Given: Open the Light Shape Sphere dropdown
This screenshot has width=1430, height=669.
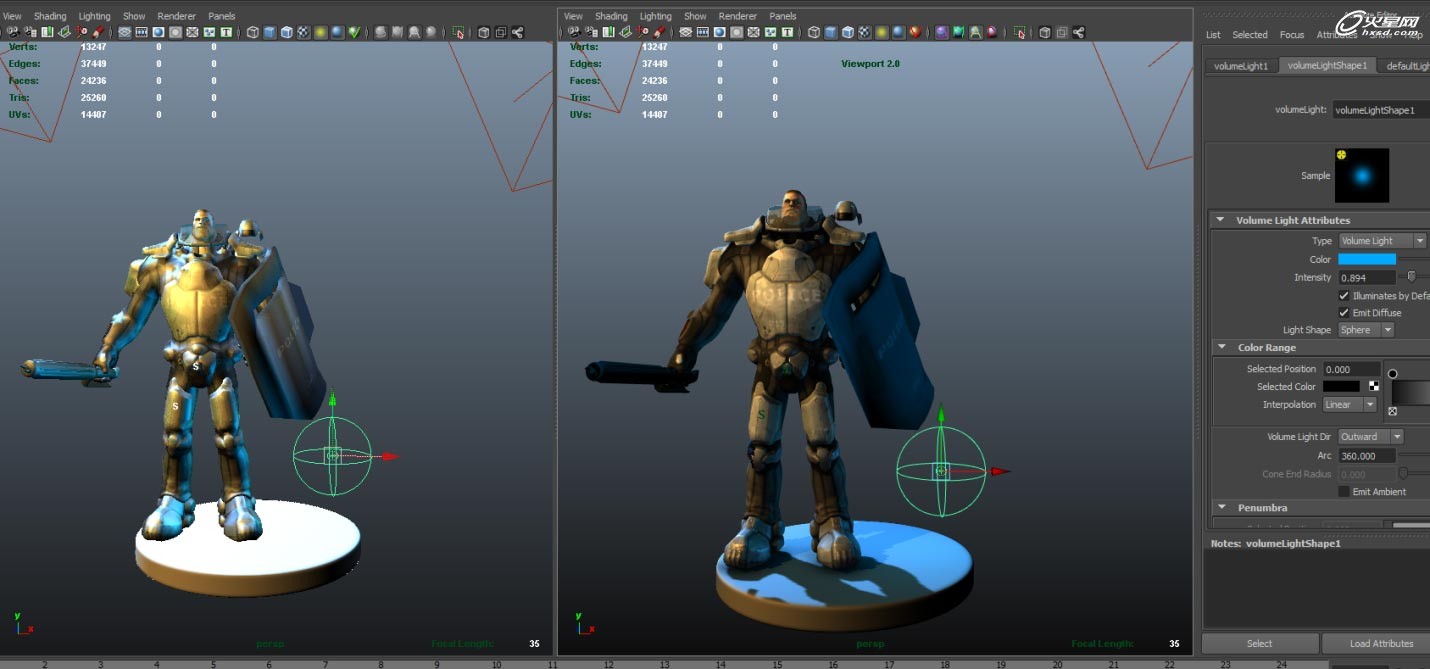Looking at the screenshot, I should [1366, 330].
